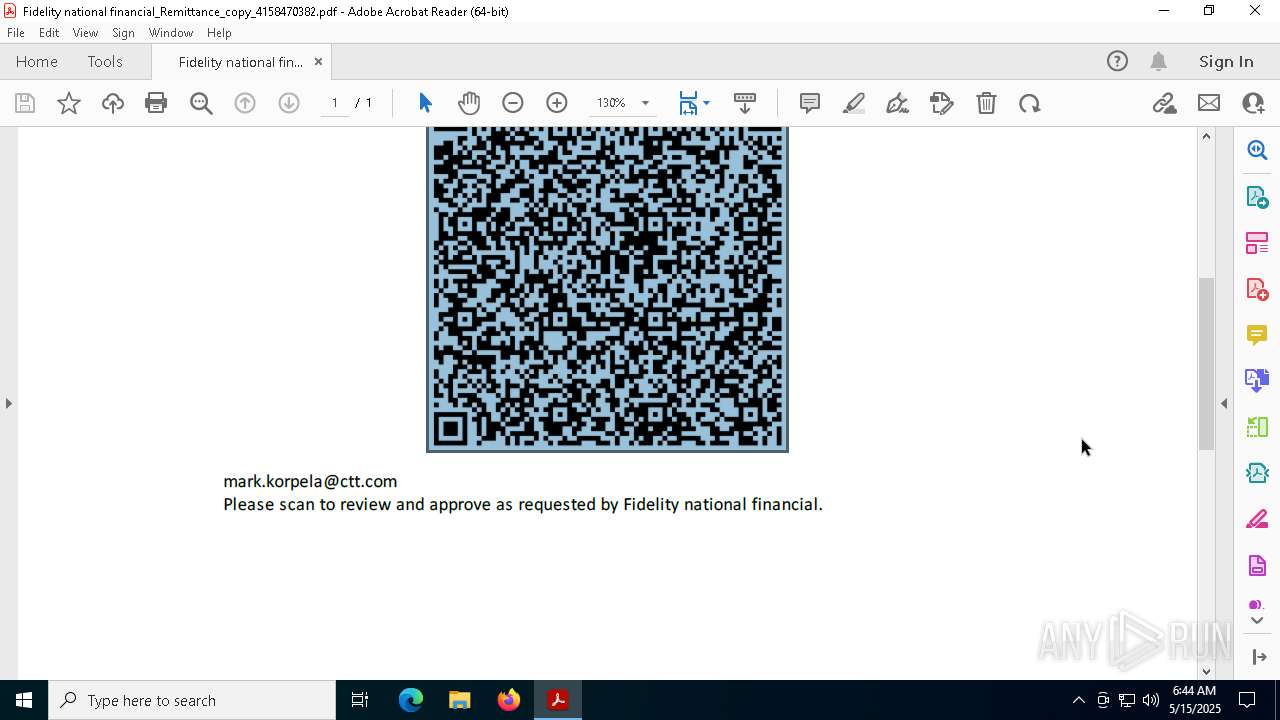1280x720 pixels.
Task: Show more tools chevron in right pane
Action: tap(1257, 621)
